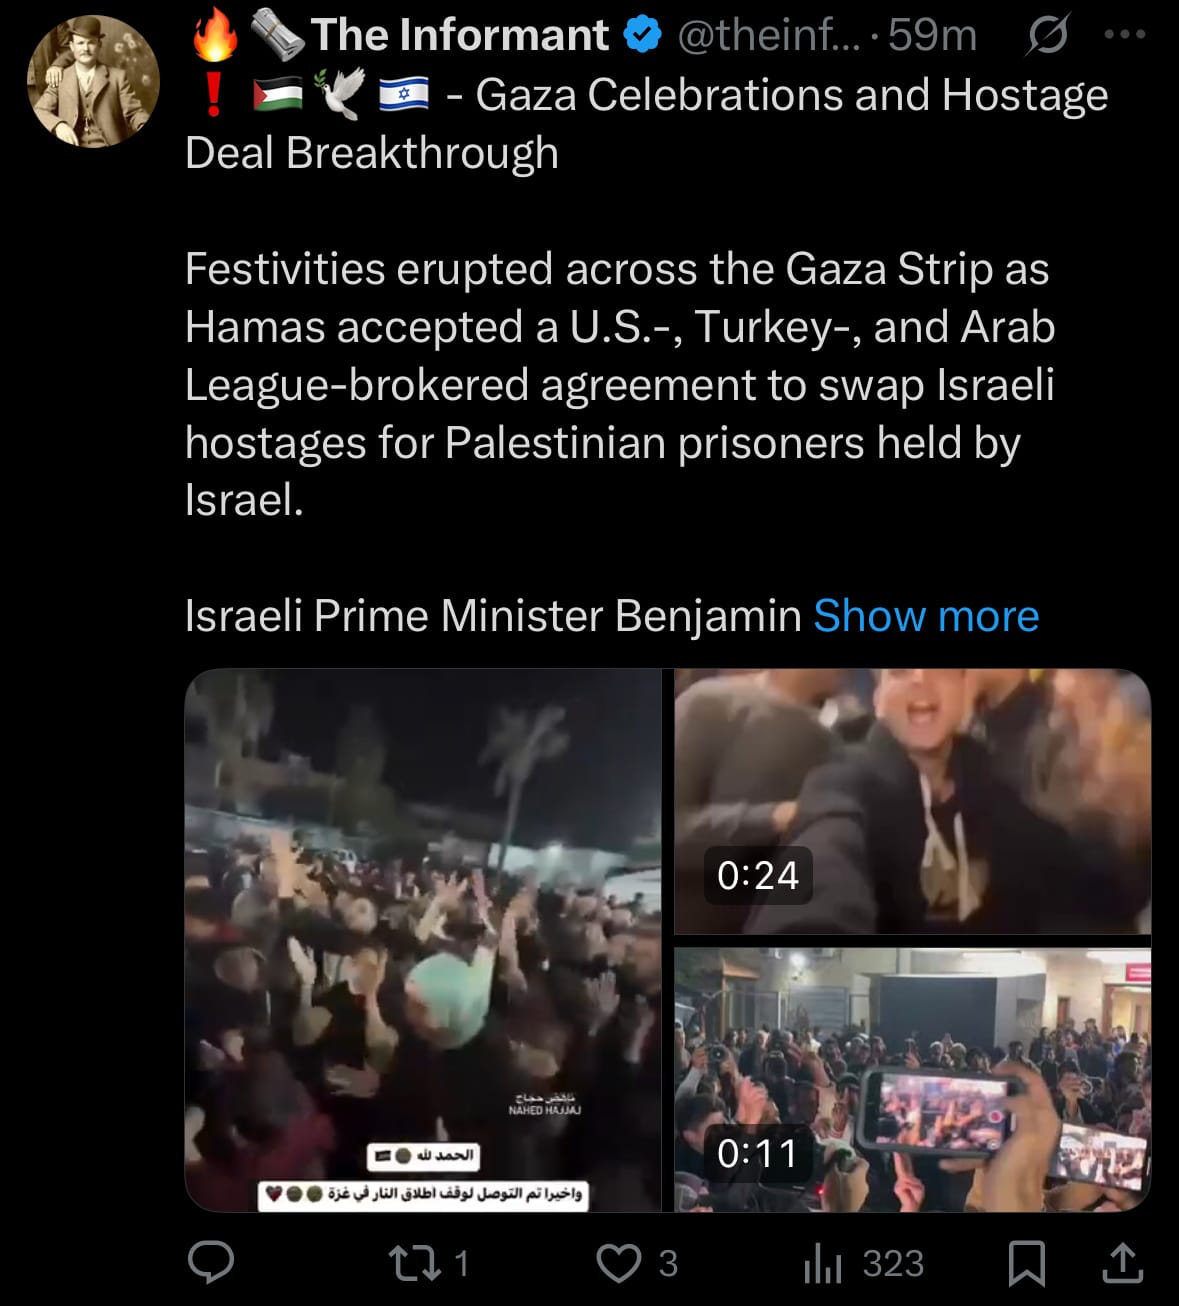Bookmark this post
The height and width of the screenshot is (1306, 1179).
1027,1263
